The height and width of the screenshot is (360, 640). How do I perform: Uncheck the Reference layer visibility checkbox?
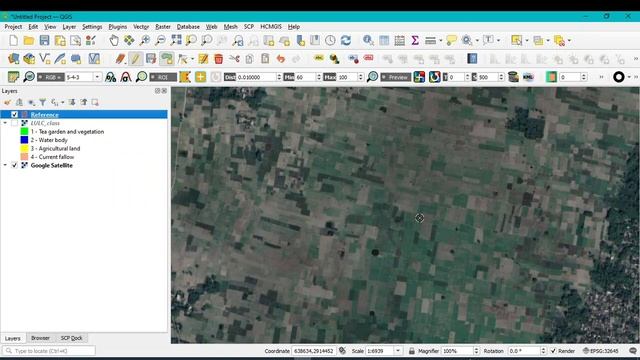coord(15,115)
